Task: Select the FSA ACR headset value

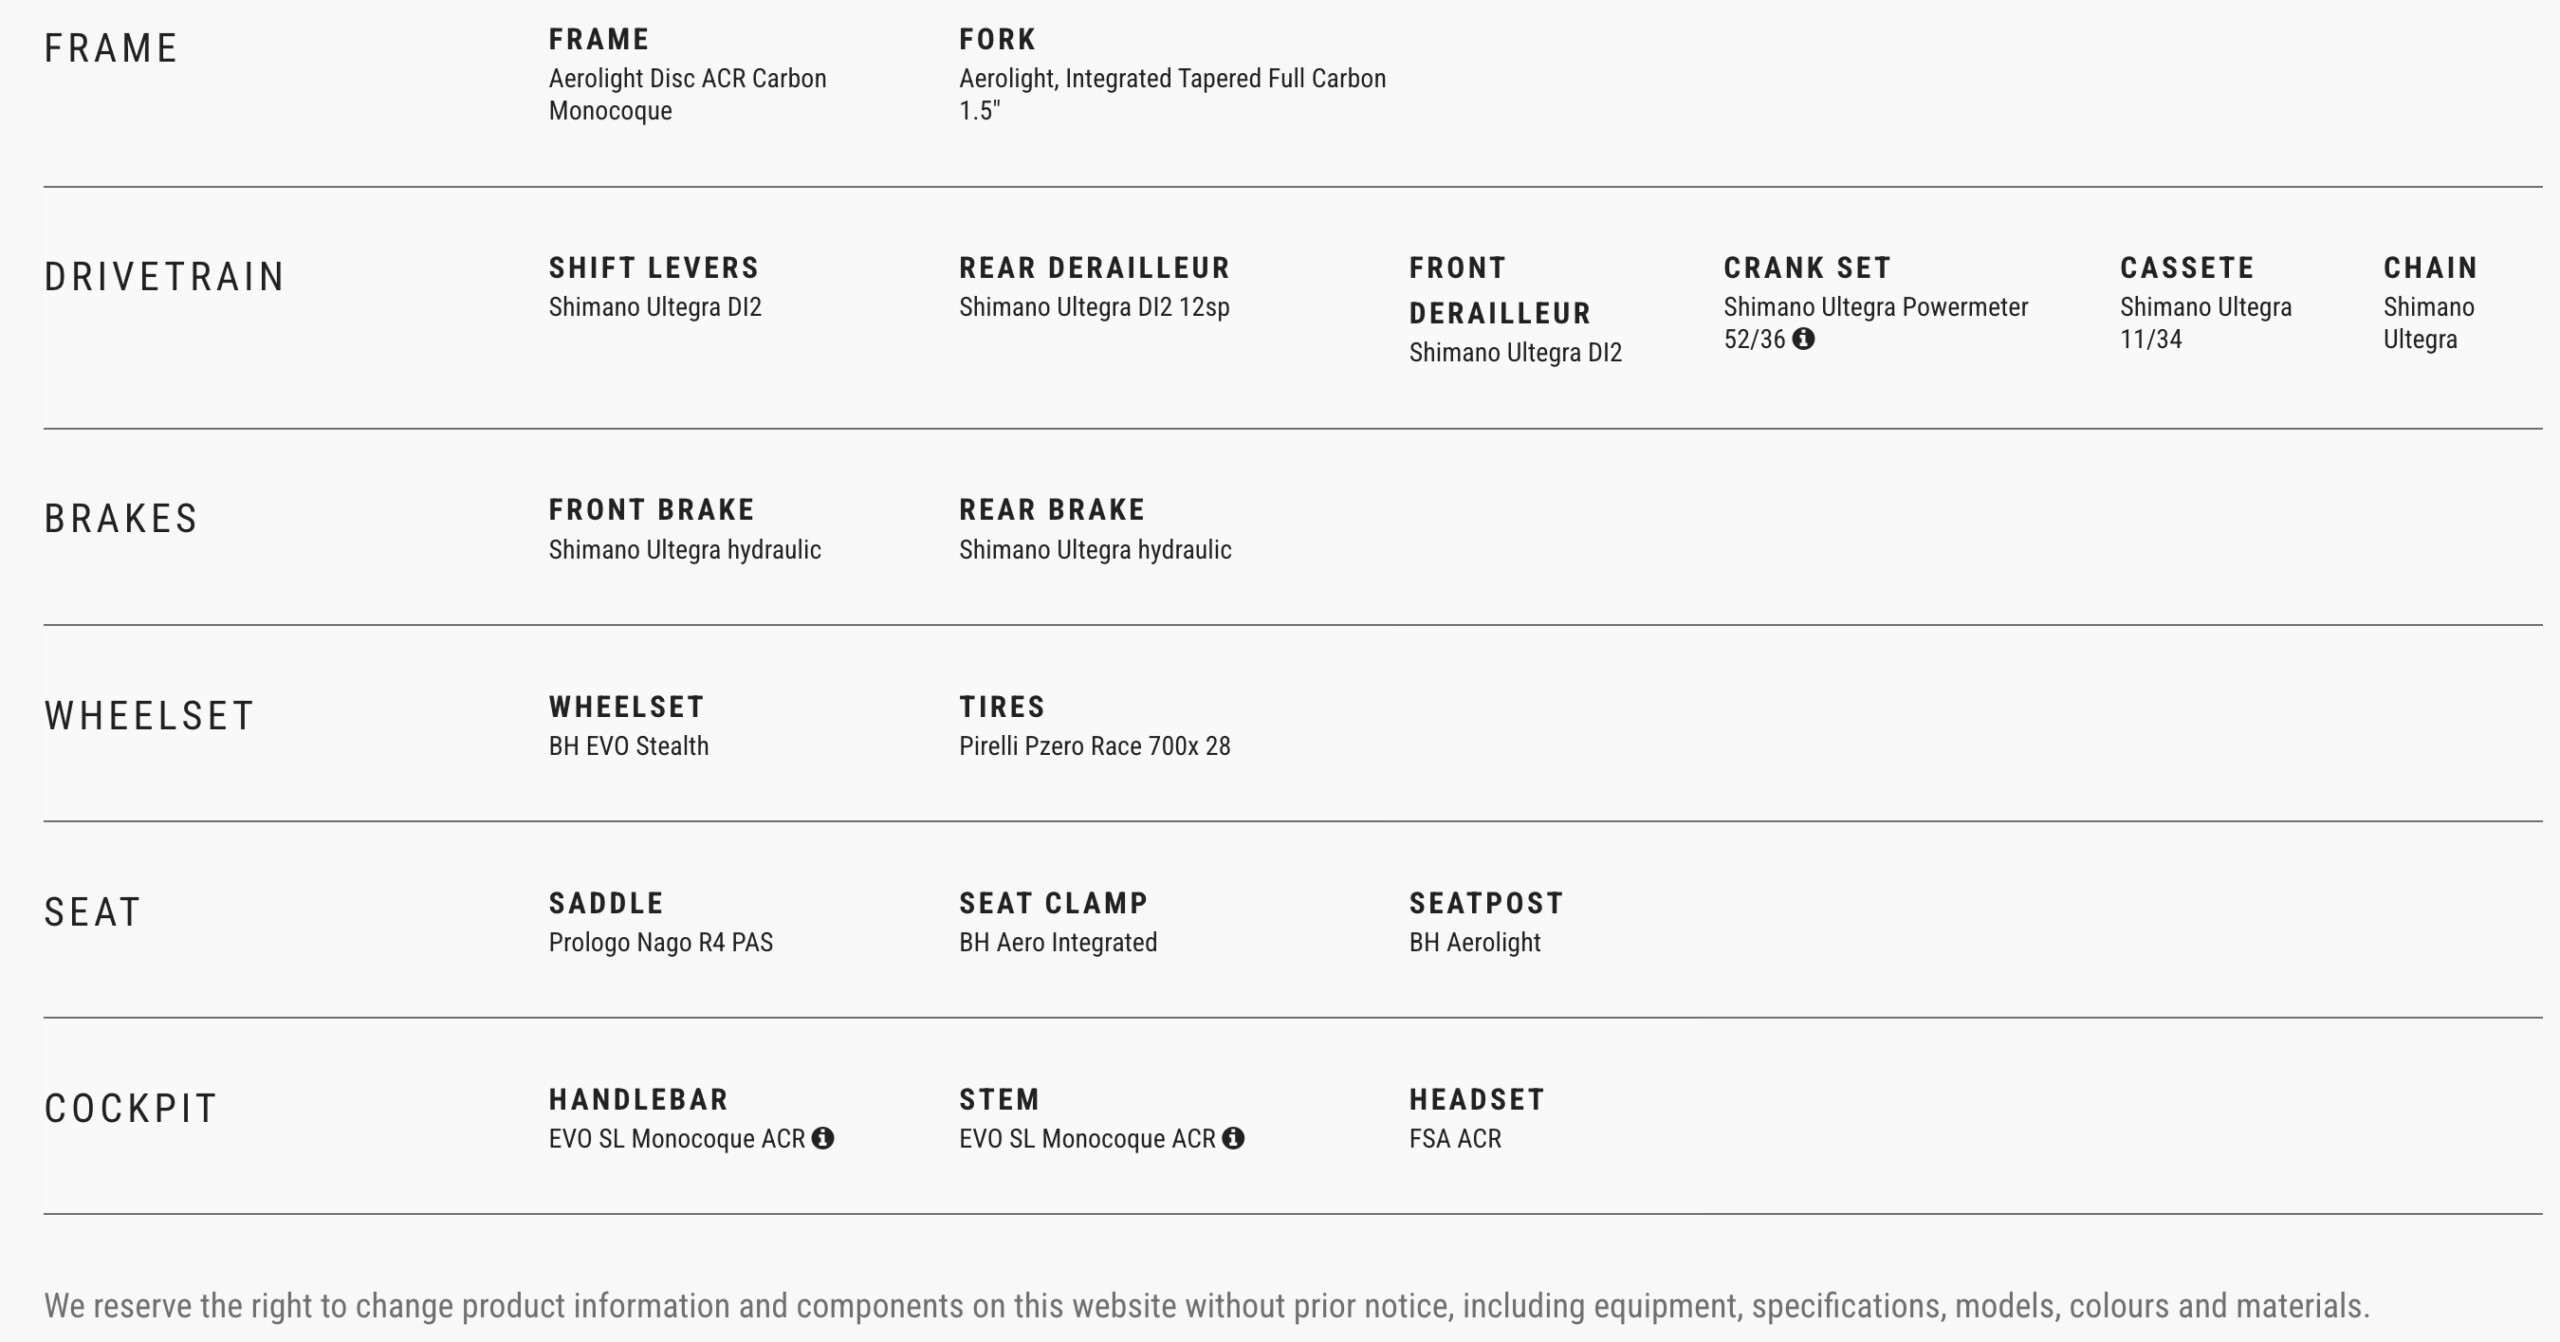Action: point(1455,1139)
